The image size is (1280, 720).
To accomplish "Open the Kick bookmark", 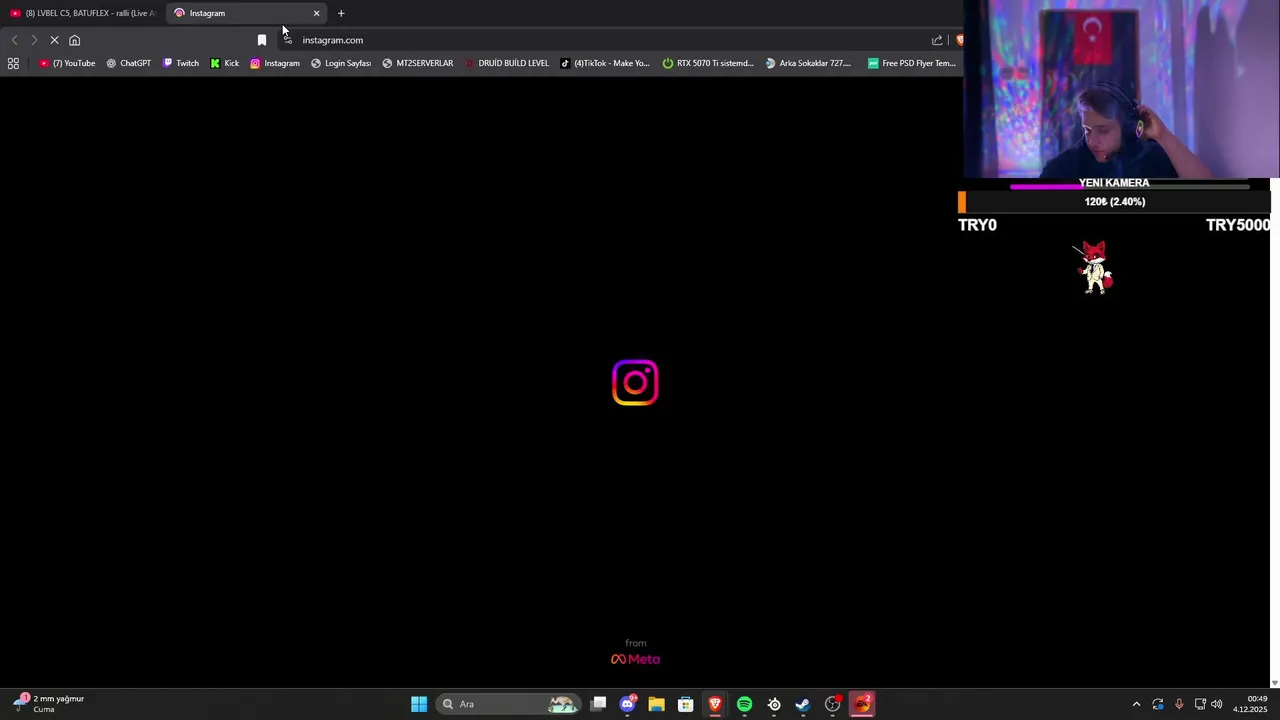I will point(225,63).
